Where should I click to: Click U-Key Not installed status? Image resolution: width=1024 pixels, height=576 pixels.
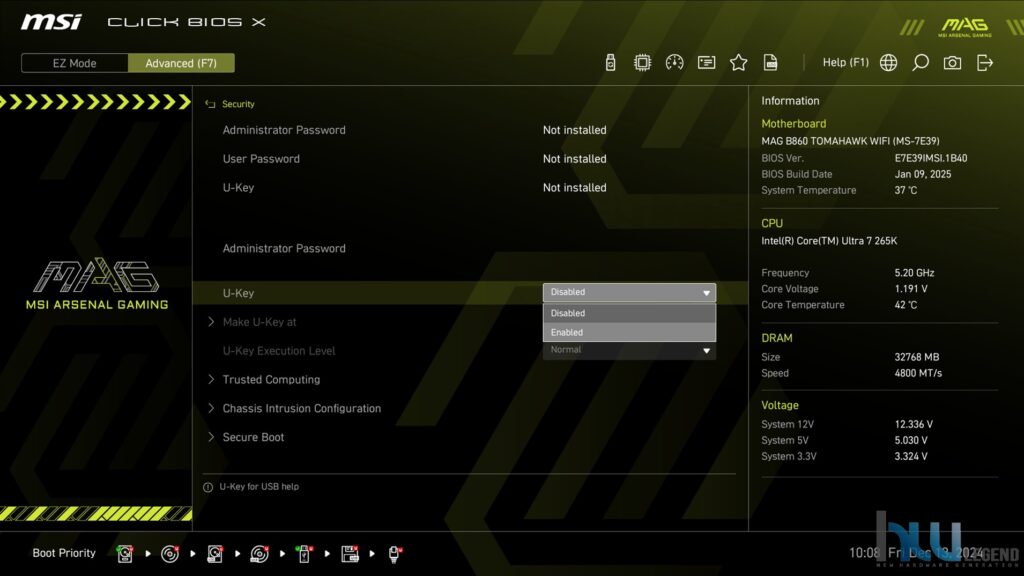point(575,187)
